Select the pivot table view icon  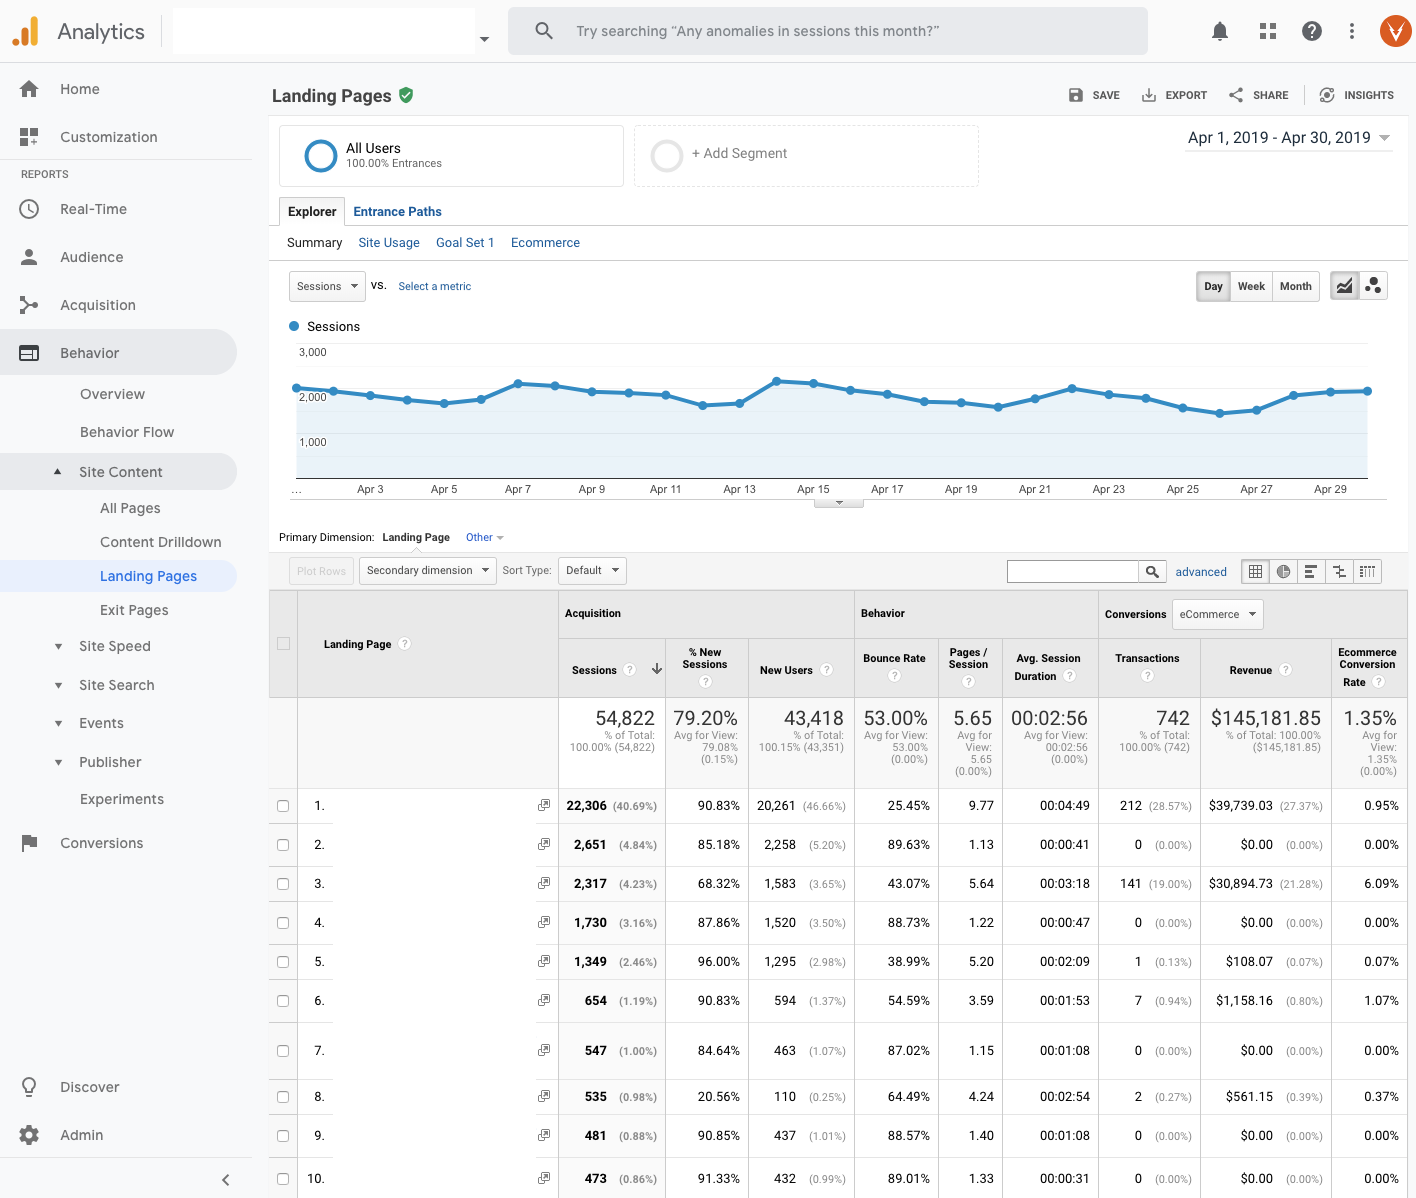tap(1367, 572)
